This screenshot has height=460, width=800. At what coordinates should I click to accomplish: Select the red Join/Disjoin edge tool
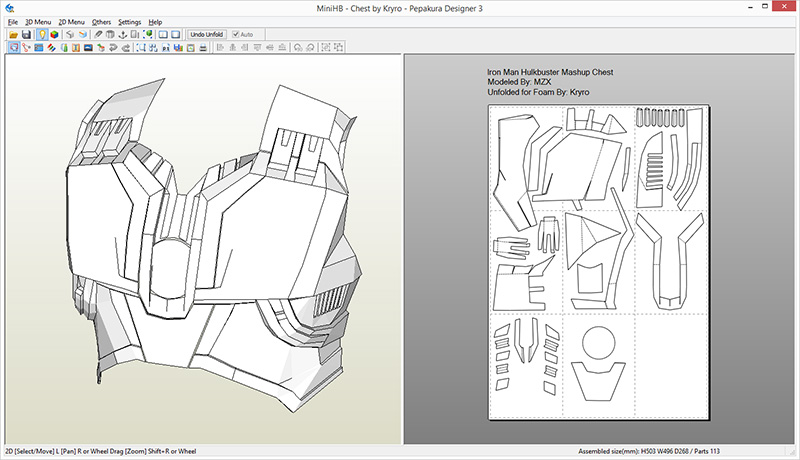27,47
